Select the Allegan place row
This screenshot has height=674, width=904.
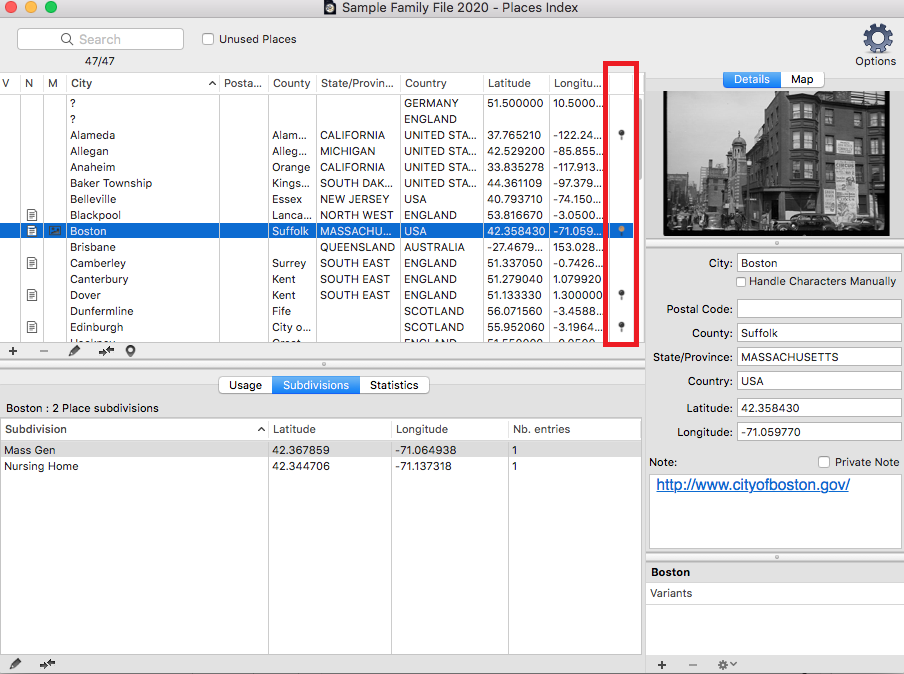pyautogui.click(x=316, y=151)
